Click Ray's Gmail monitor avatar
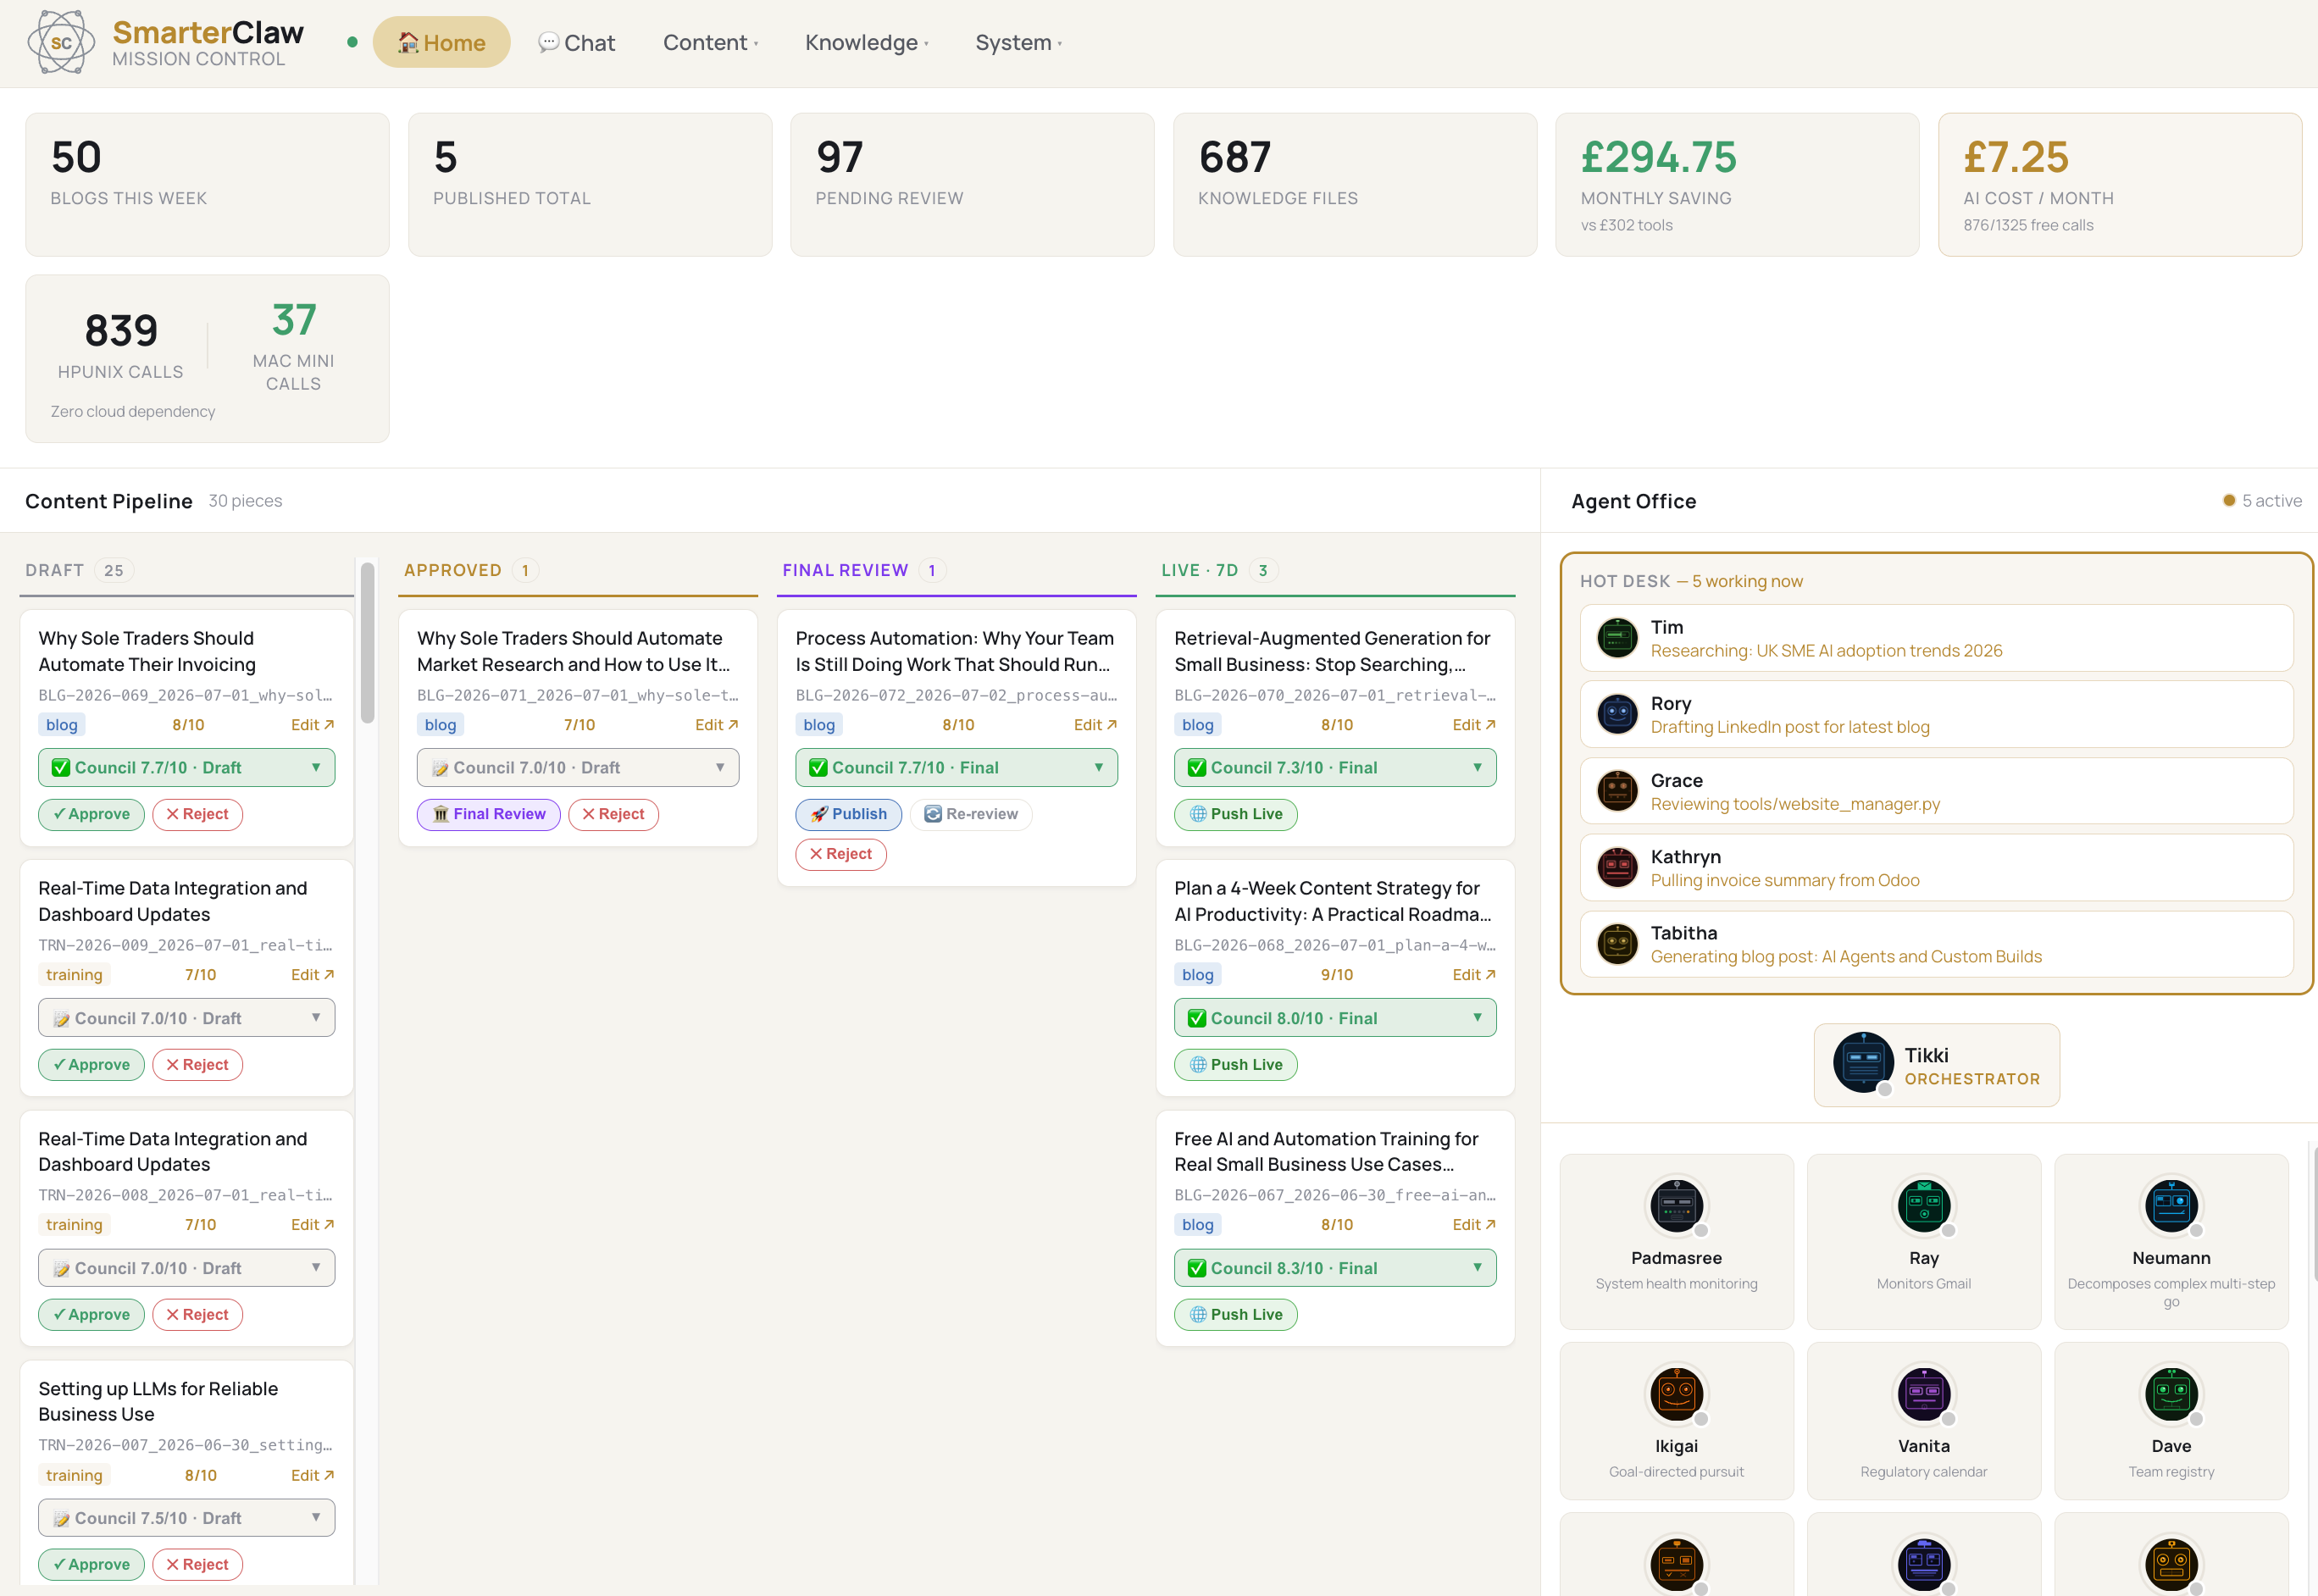The width and height of the screenshot is (2318, 1596). point(1923,1205)
